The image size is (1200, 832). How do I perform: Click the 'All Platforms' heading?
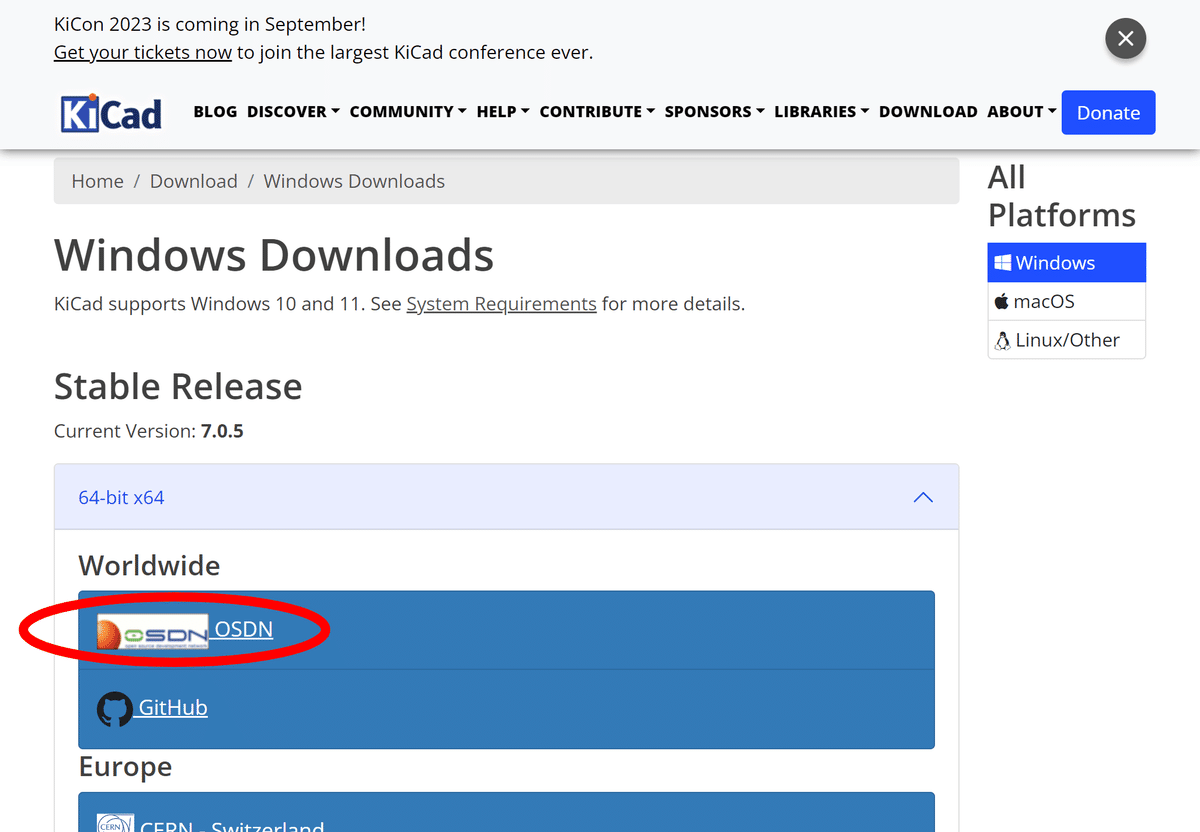click(1062, 196)
